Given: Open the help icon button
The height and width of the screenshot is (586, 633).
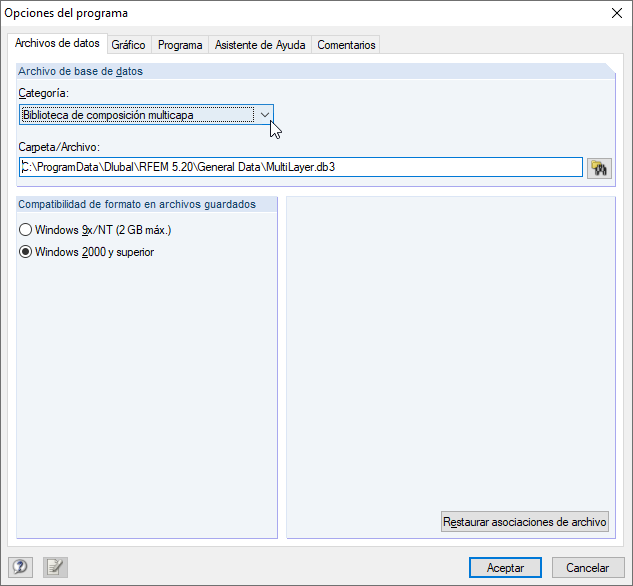Looking at the screenshot, I should [x=20, y=567].
